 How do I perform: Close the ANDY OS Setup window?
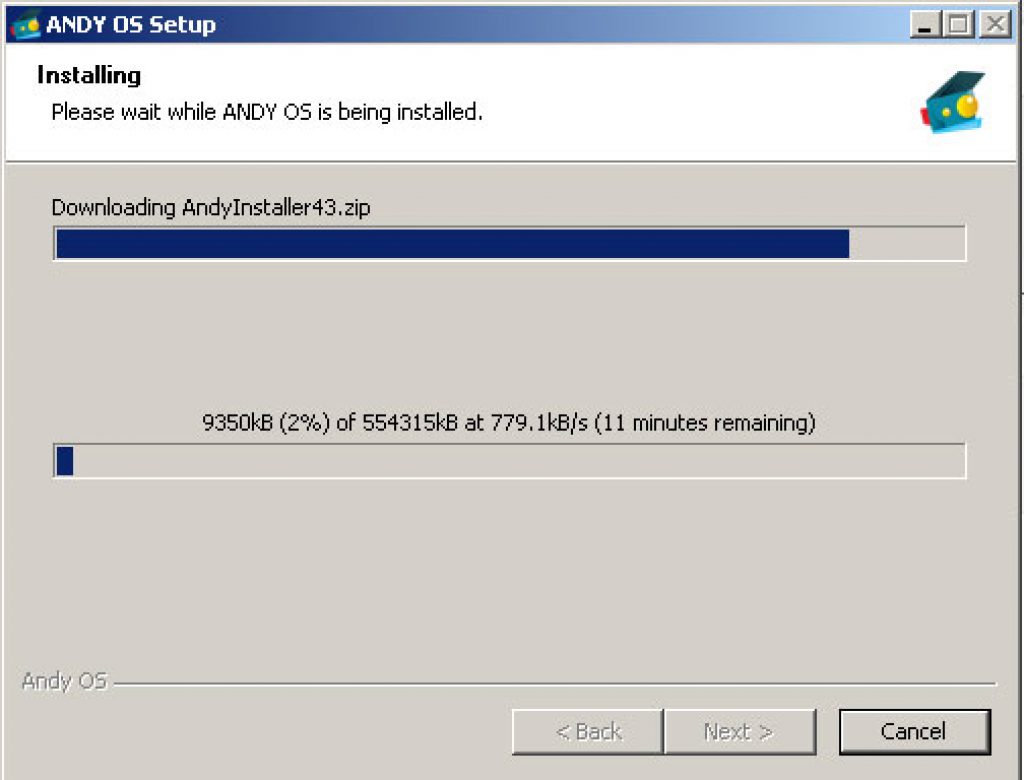(x=995, y=25)
